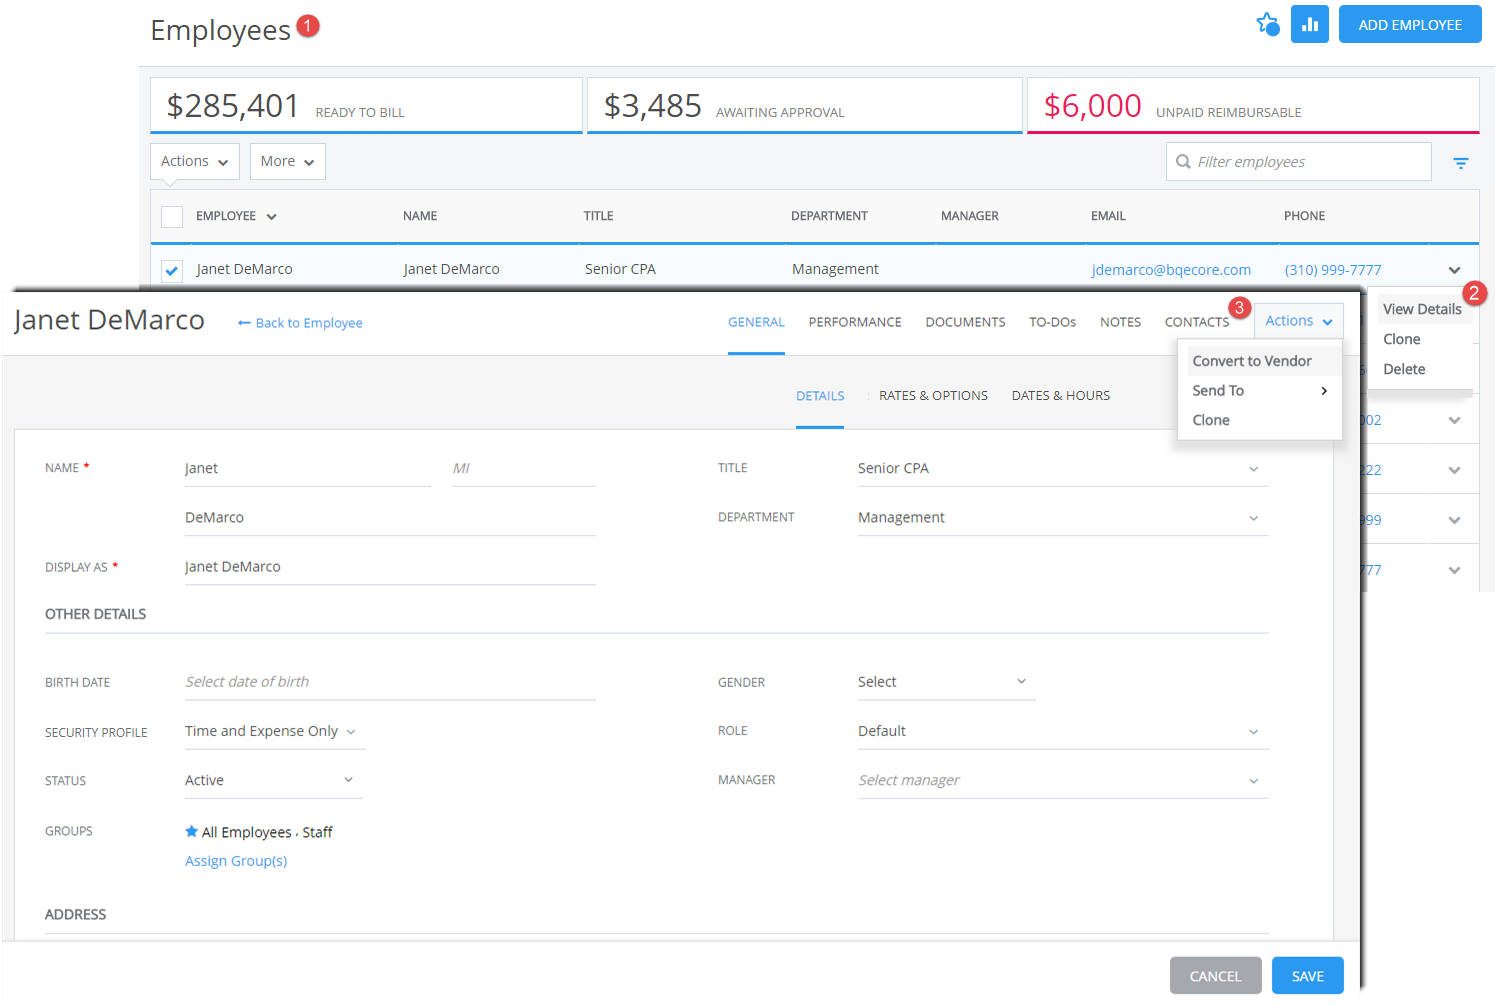The width and height of the screenshot is (1496, 1005).
Task: Click the CANCEL button
Action: click(1215, 976)
